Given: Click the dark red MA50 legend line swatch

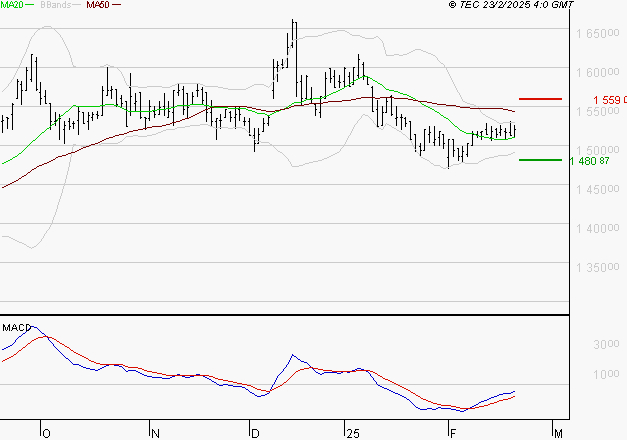Looking at the screenshot, I should click(116, 5).
